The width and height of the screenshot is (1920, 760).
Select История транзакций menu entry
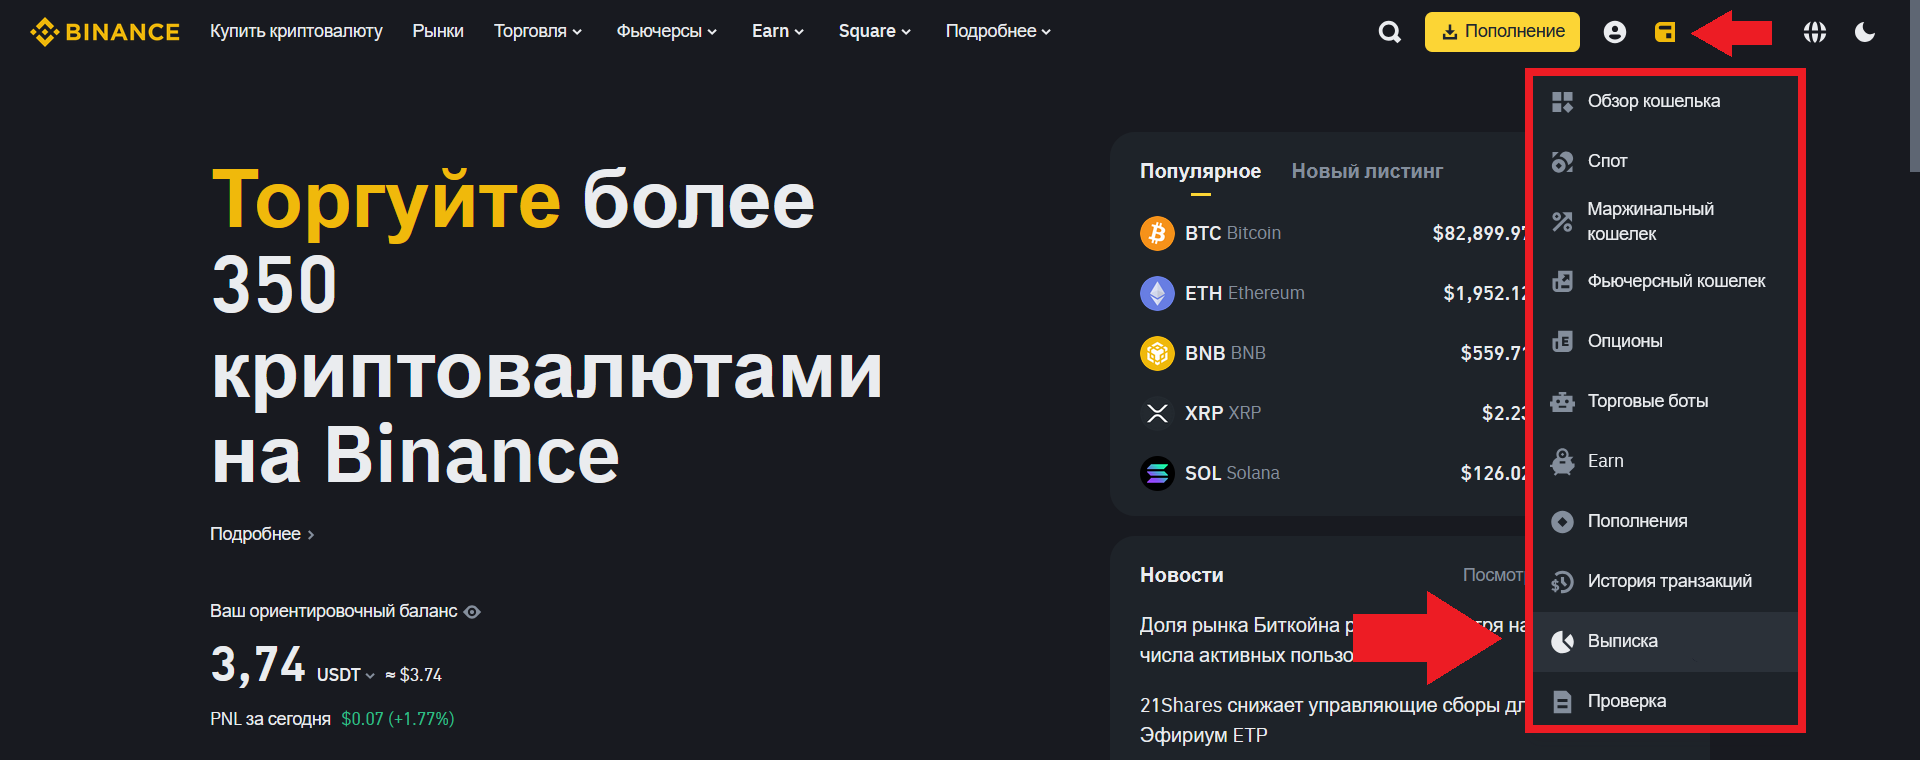pyautogui.click(x=1665, y=581)
